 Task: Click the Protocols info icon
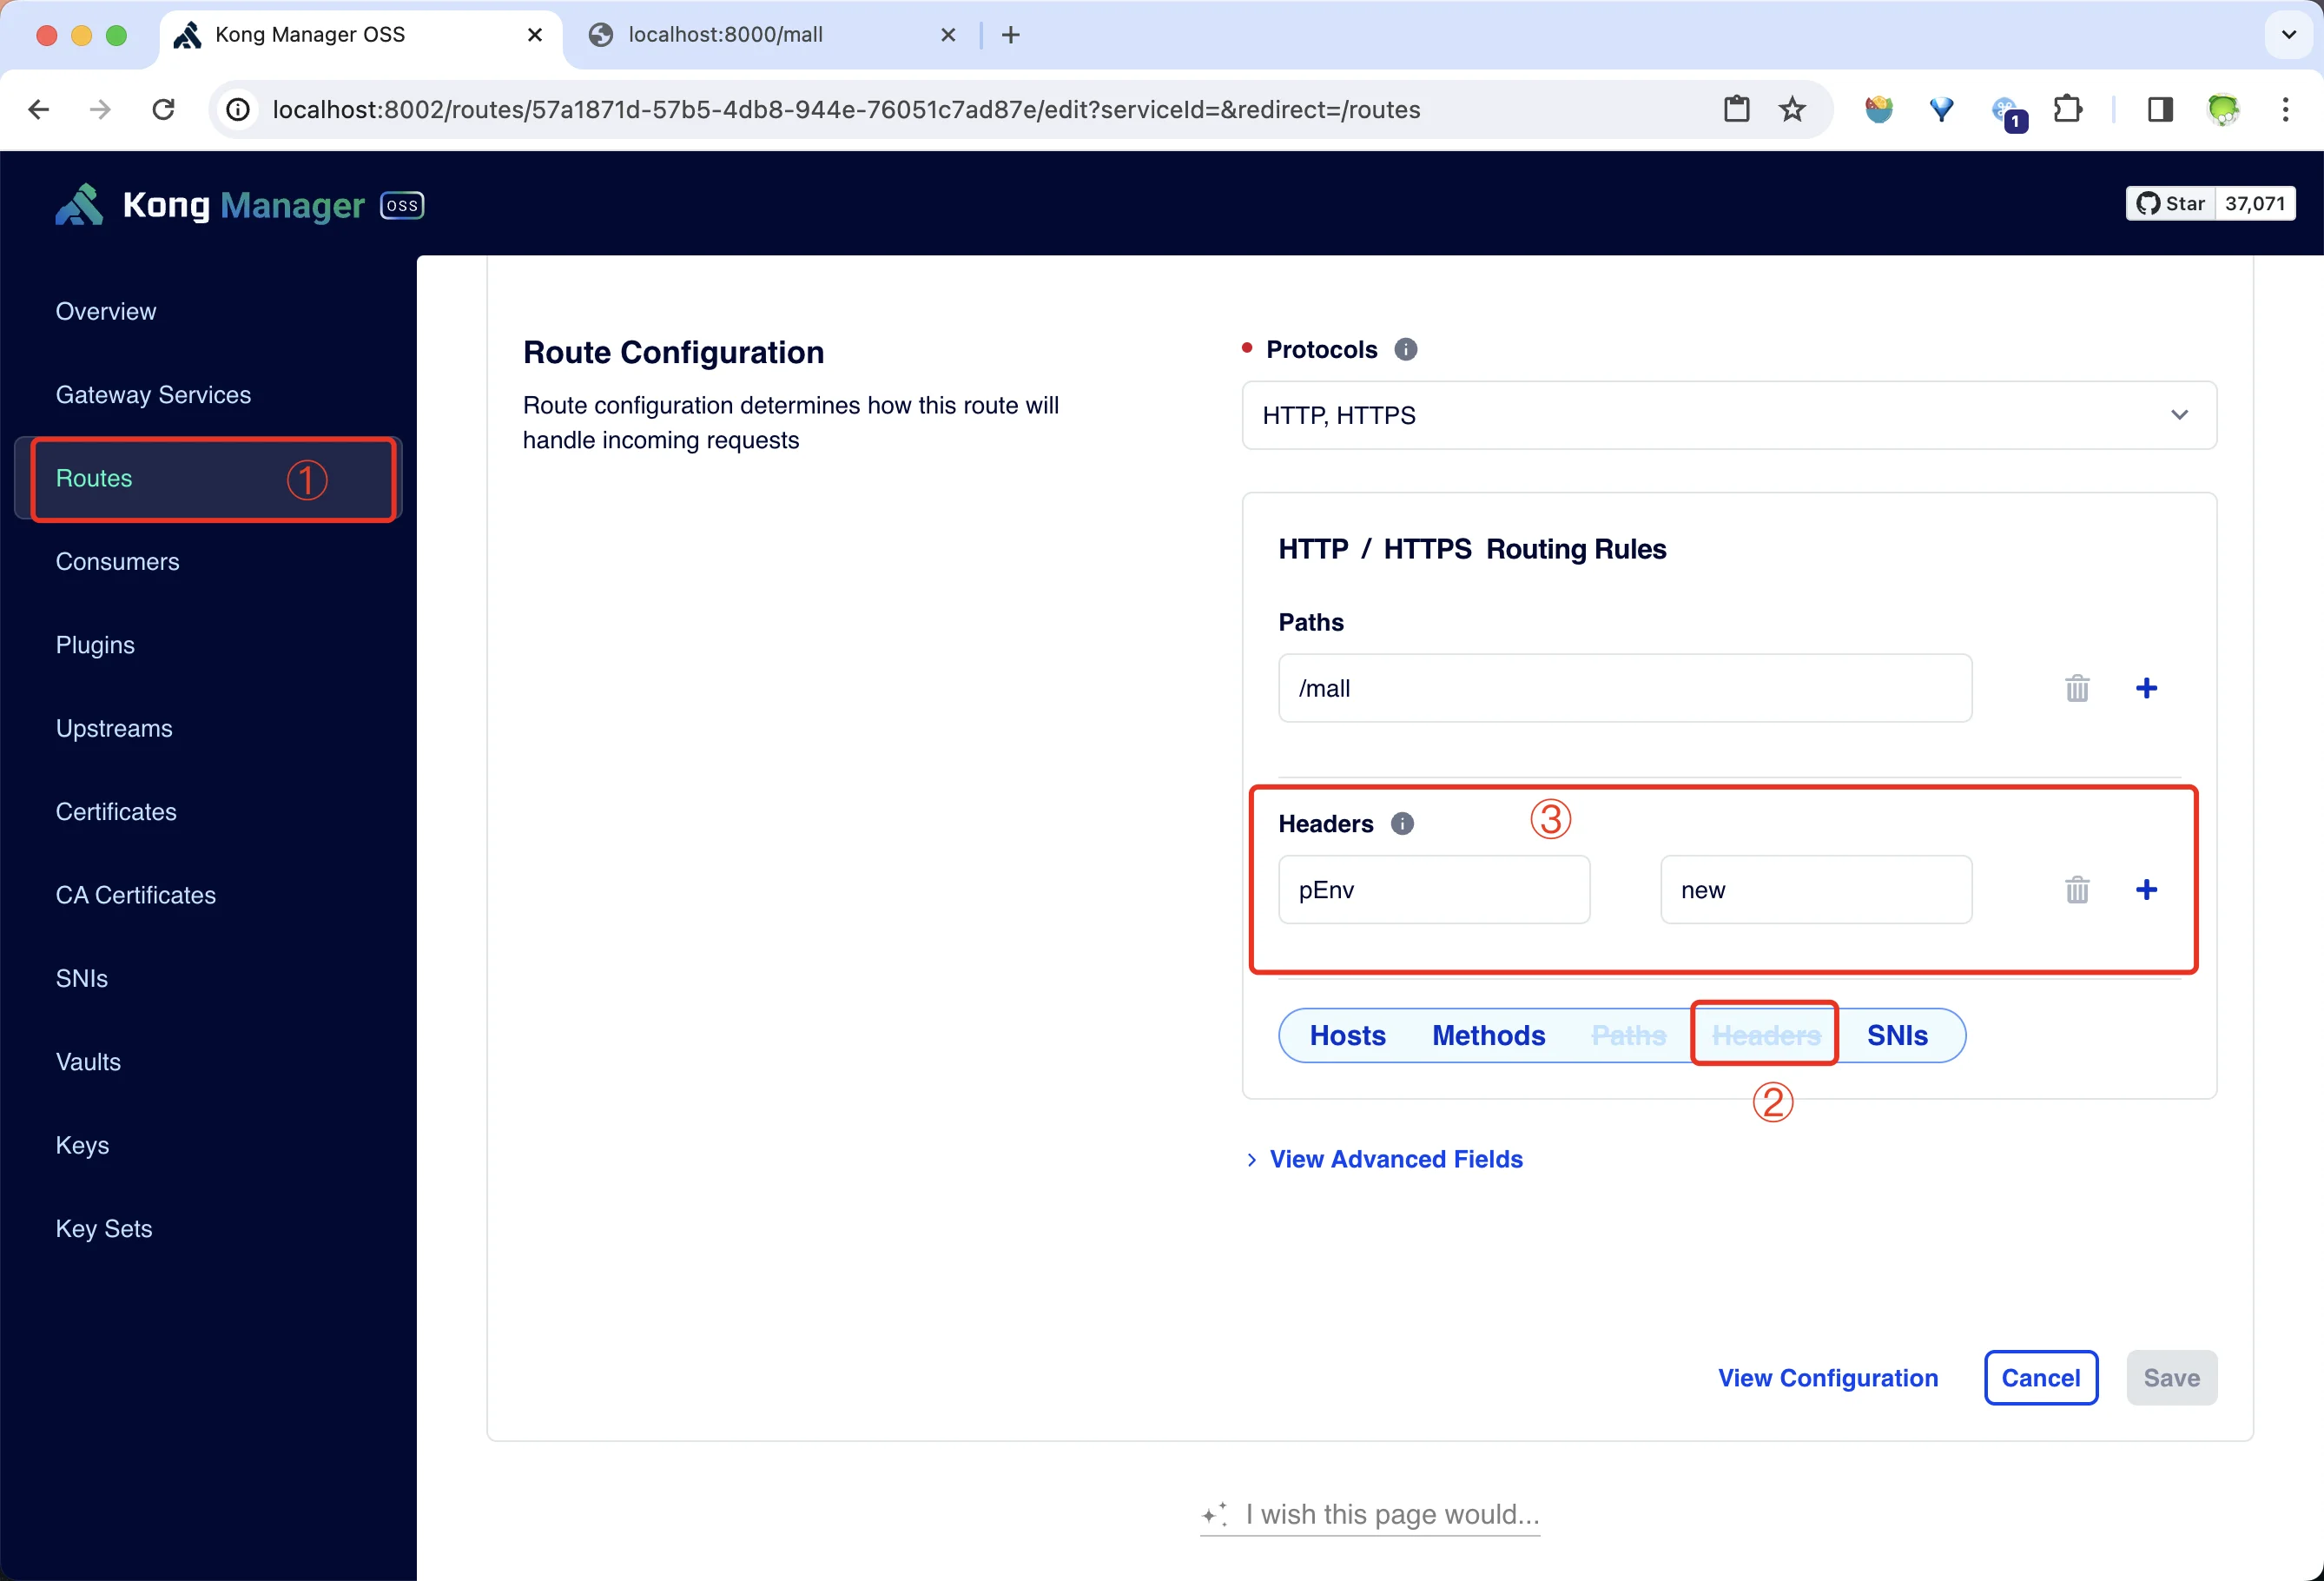1405,349
